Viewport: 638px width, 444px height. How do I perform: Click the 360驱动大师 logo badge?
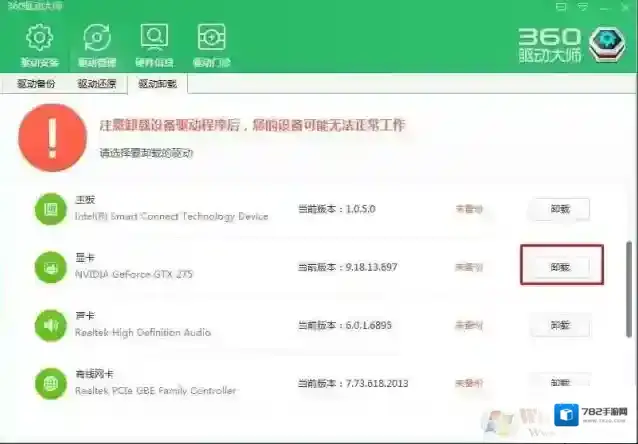[x=606, y=43]
